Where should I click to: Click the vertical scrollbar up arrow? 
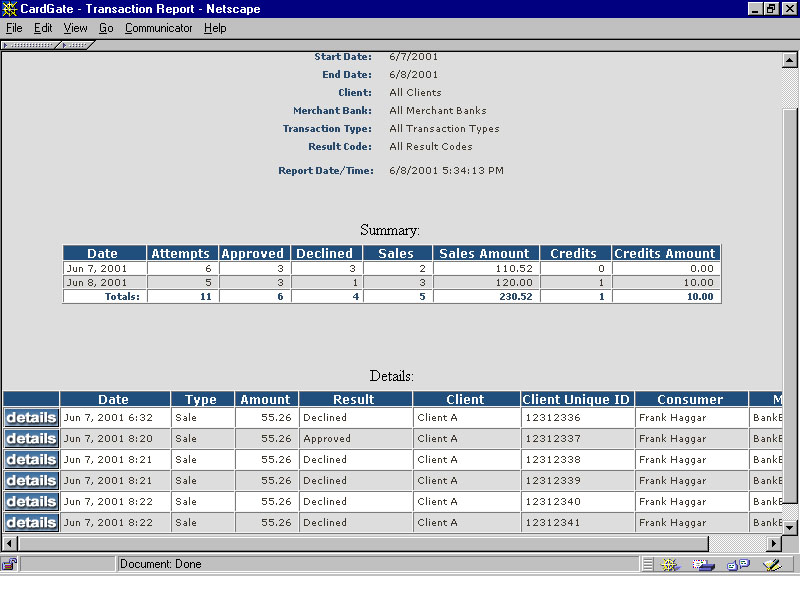[x=788, y=60]
